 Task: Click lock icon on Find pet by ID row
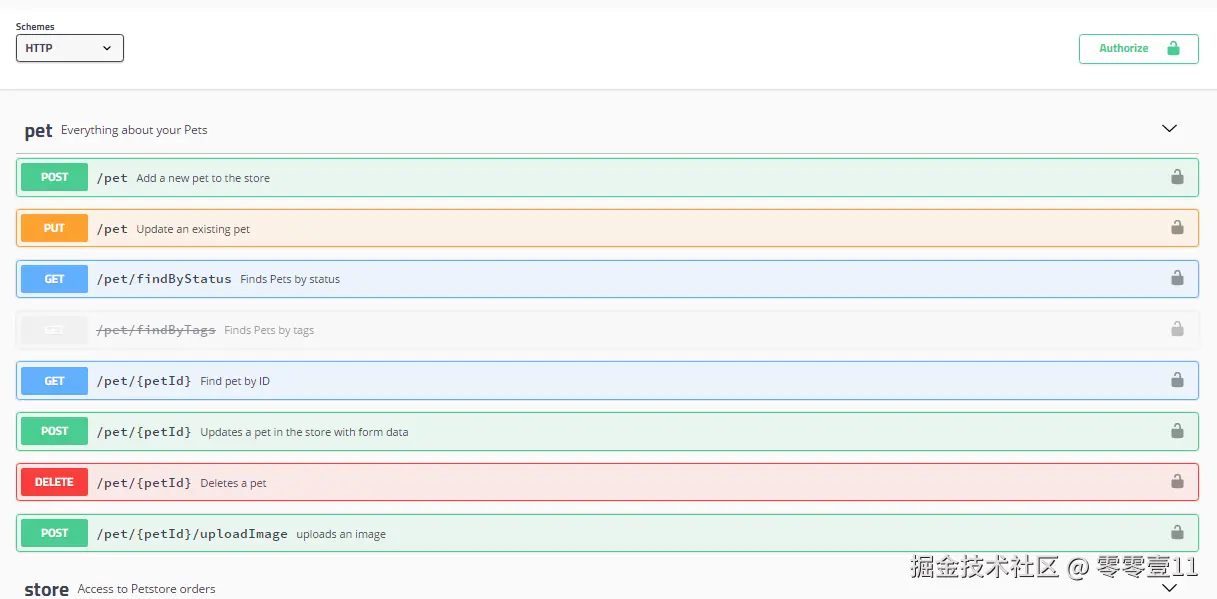(x=1177, y=380)
